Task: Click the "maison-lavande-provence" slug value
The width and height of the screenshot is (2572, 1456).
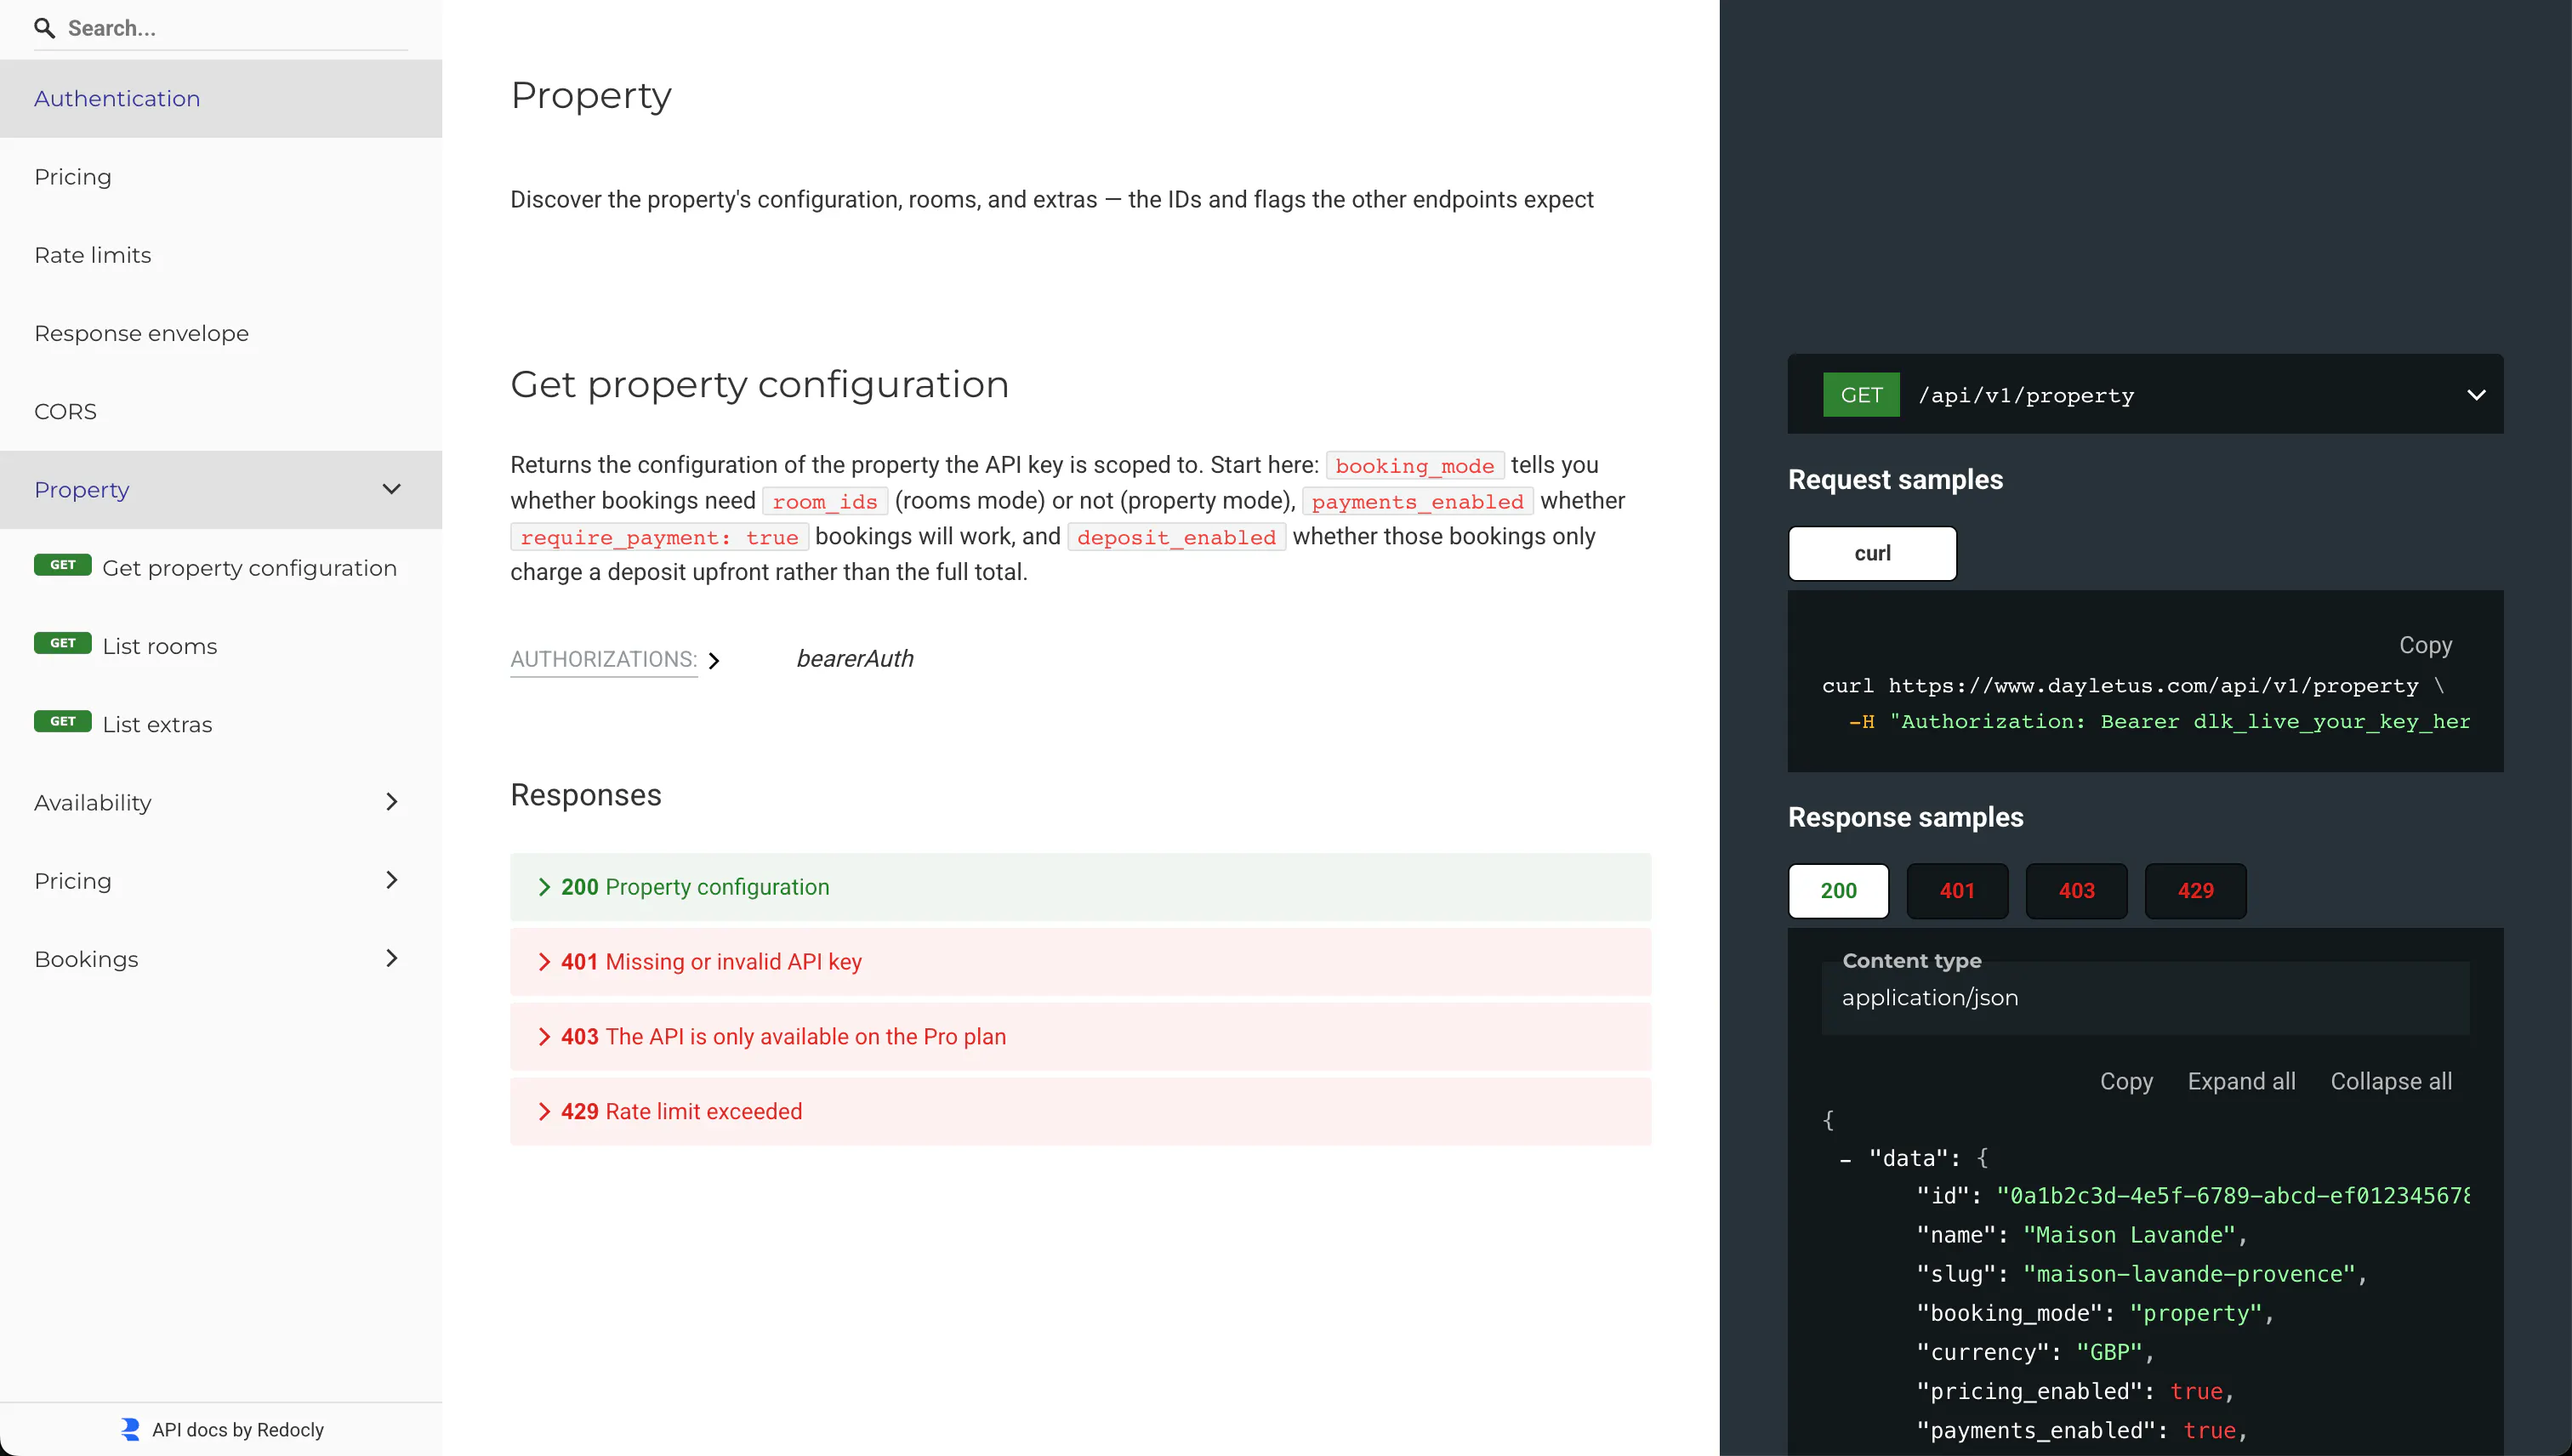Action: point(2190,1274)
